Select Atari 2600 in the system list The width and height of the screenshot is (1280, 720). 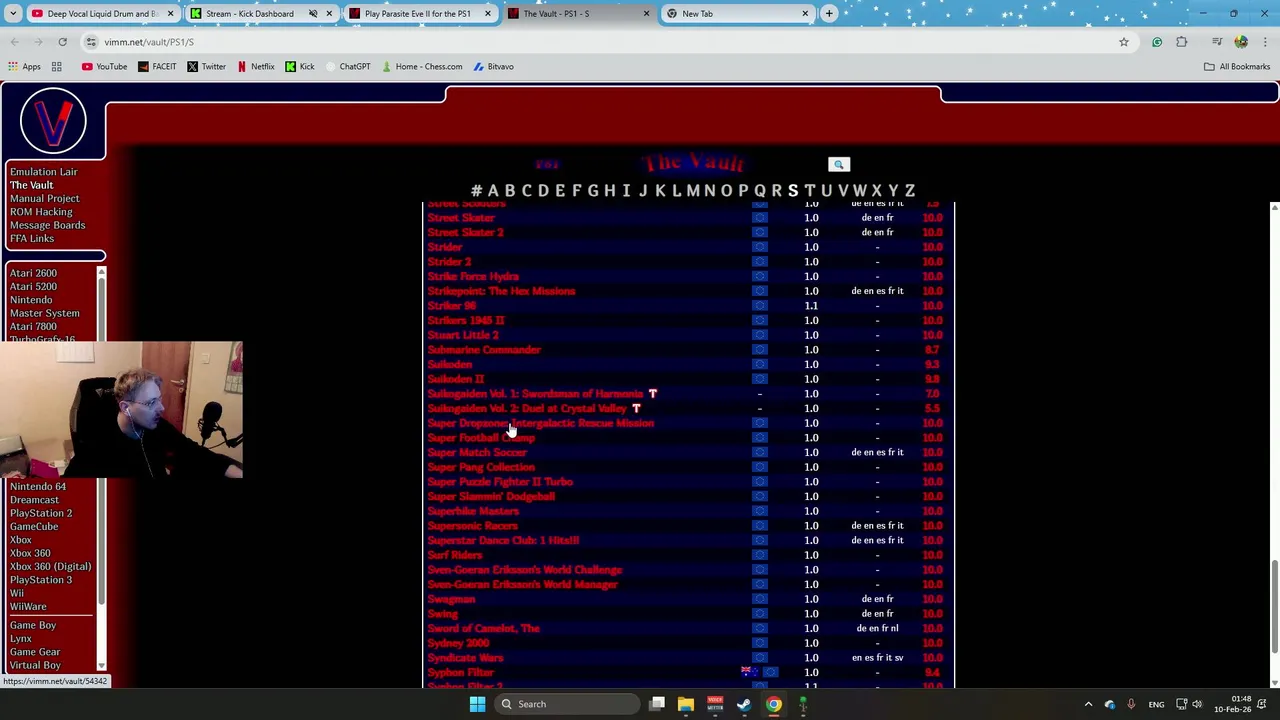click(x=33, y=273)
